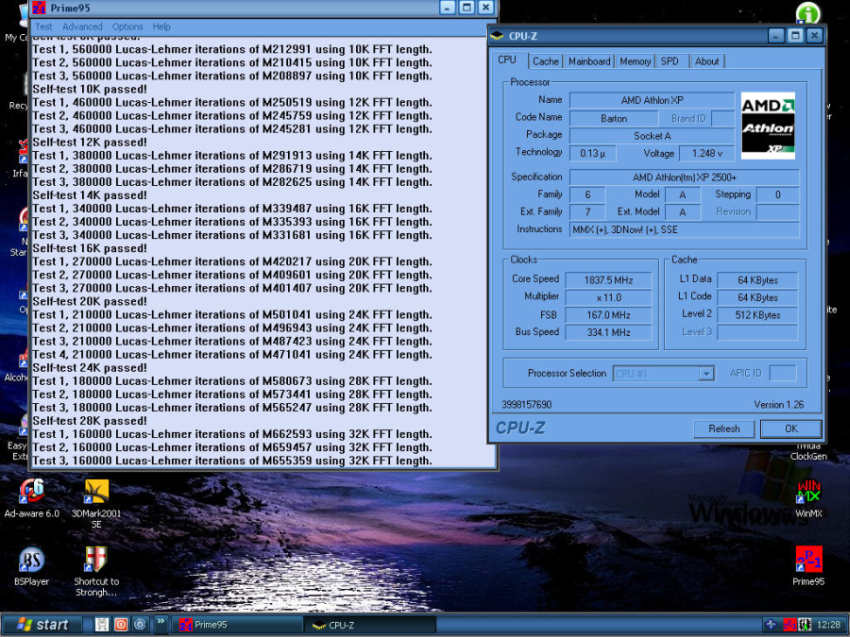Launch the BSPlayer desktop icon
Image resolution: width=850 pixels, height=637 pixels.
click(x=32, y=559)
